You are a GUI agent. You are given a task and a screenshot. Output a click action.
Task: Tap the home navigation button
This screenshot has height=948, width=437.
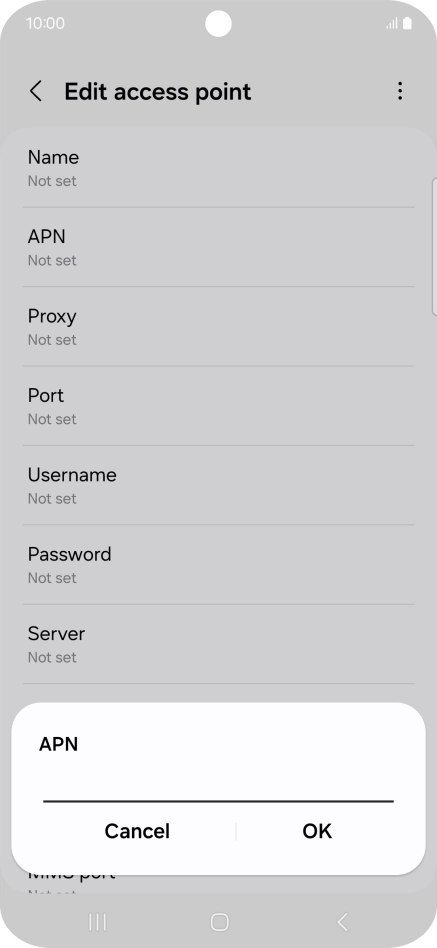[x=219, y=922]
